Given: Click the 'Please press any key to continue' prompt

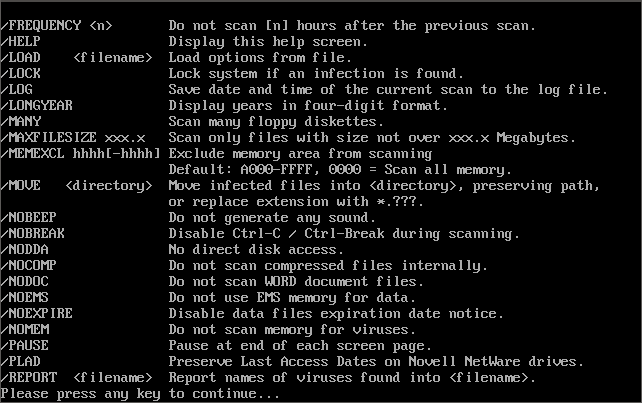Looking at the screenshot, I should tap(140, 393).
